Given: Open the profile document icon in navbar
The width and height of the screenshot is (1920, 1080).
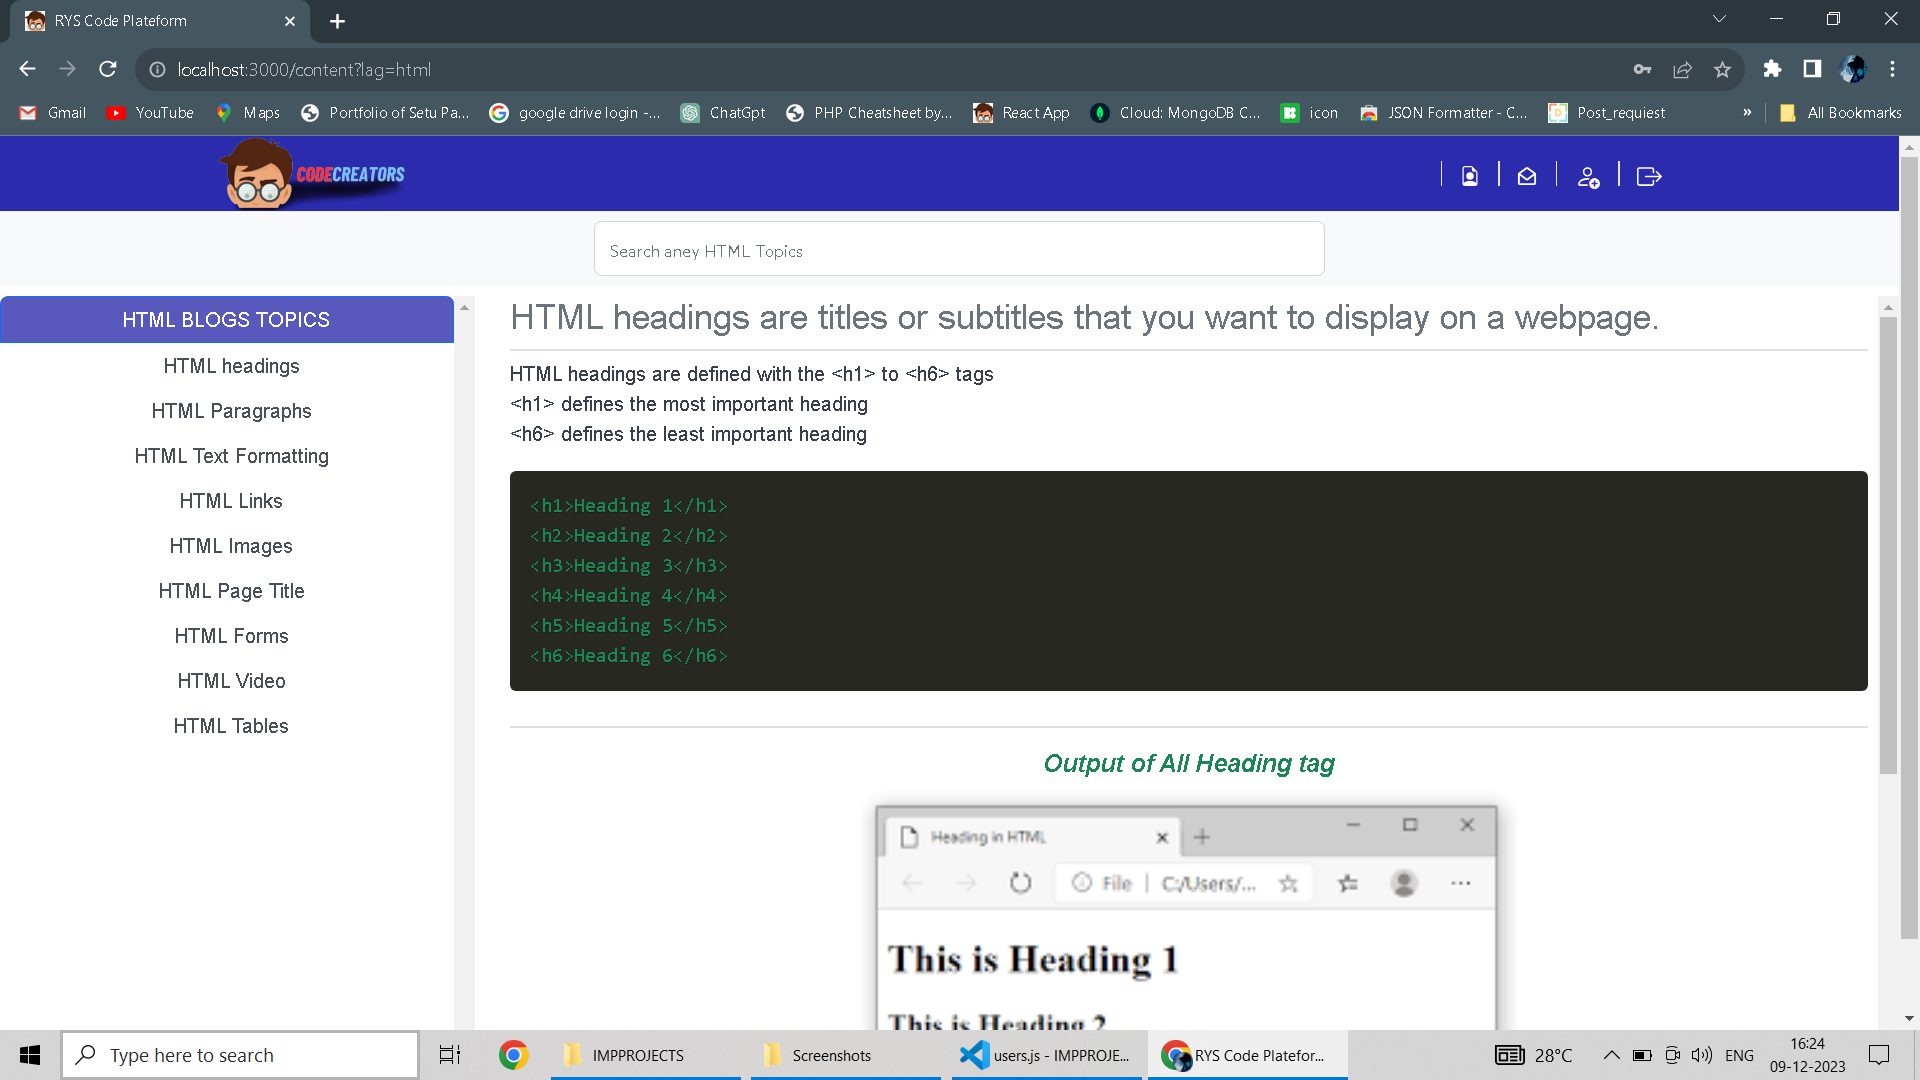Looking at the screenshot, I should click(1469, 176).
